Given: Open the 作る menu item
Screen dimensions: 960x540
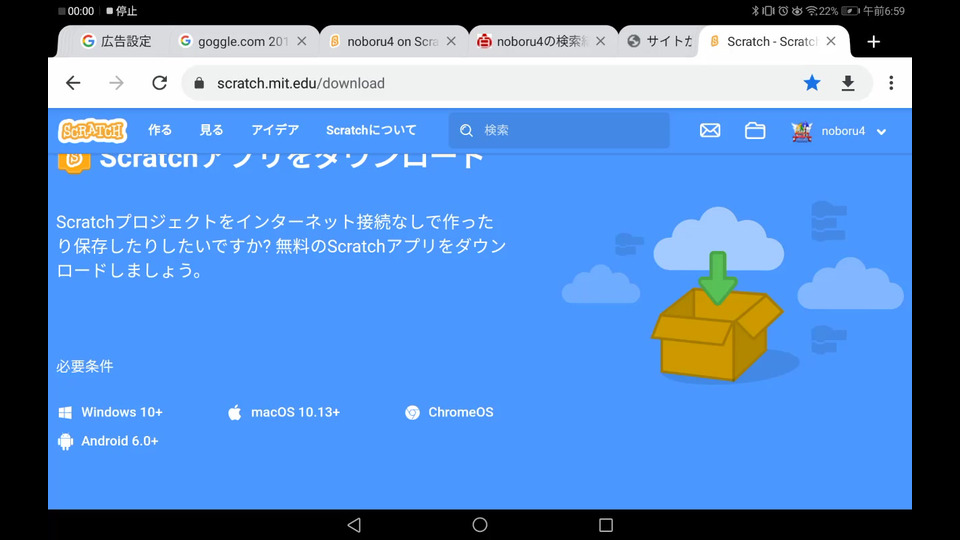Looking at the screenshot, I should (160, 130).
